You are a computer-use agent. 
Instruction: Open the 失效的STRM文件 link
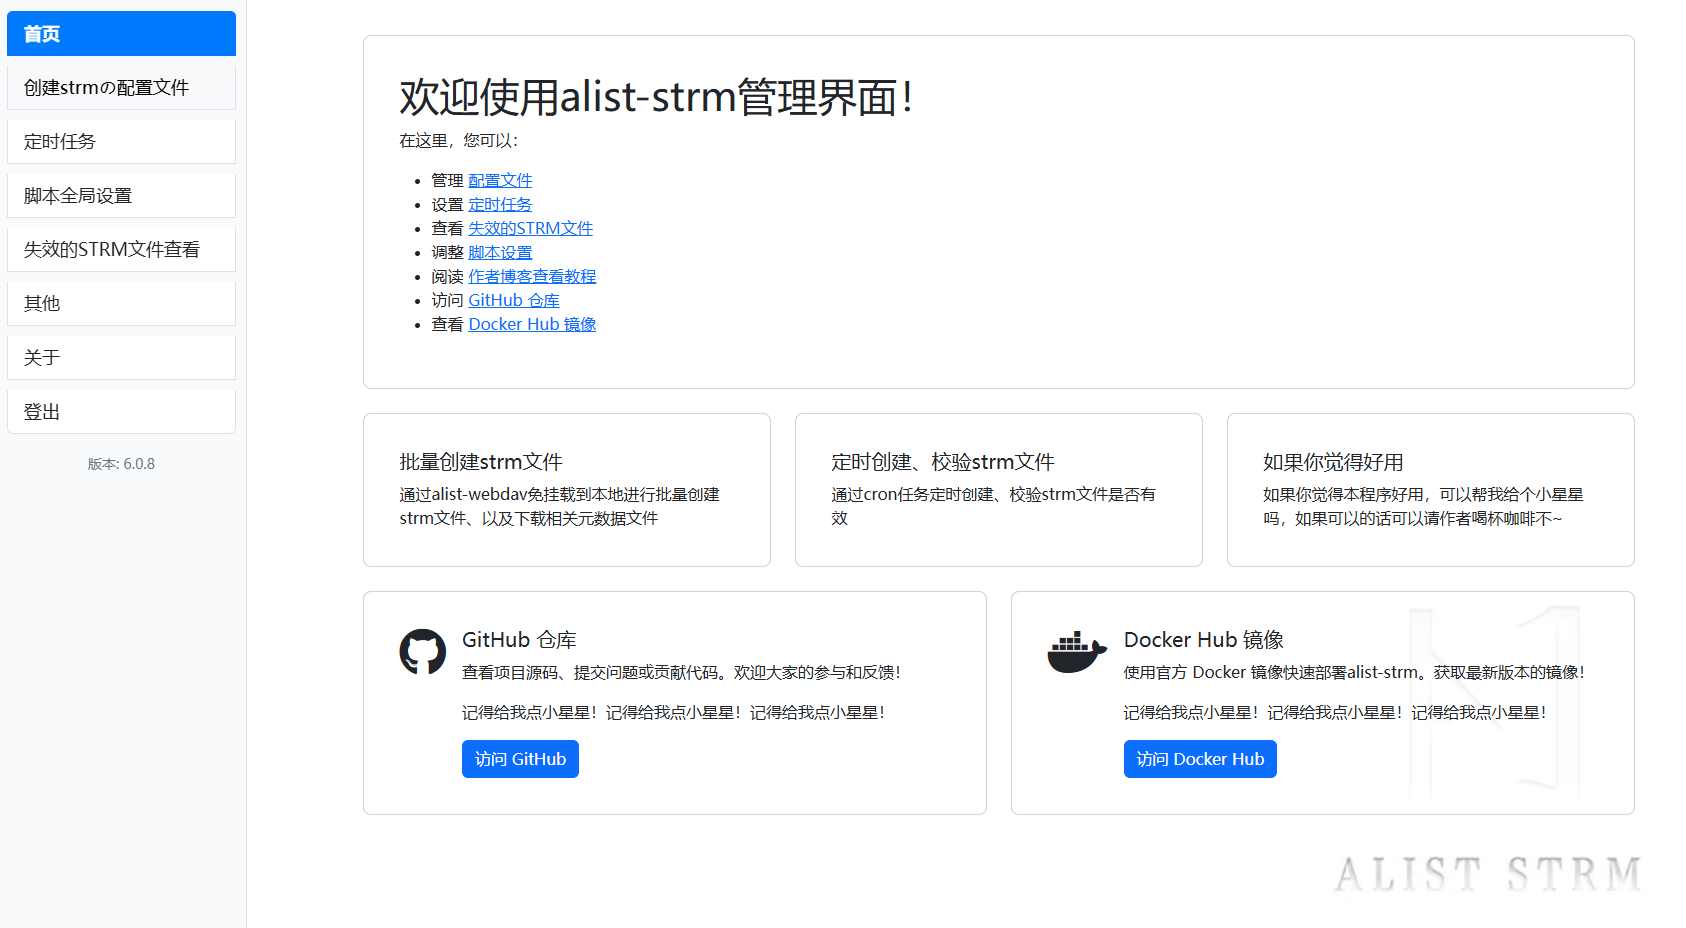[530, 228]
